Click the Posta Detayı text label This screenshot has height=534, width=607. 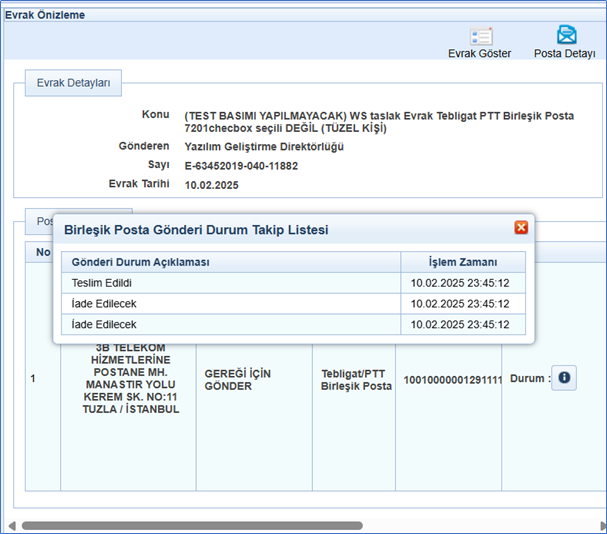565,53
